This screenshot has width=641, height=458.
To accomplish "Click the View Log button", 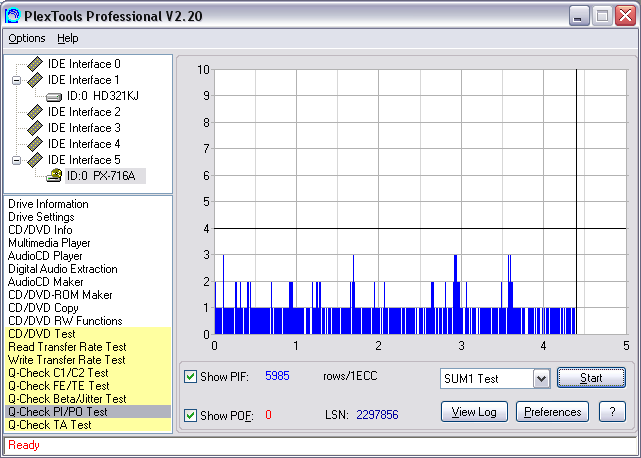I will [474, 412].
